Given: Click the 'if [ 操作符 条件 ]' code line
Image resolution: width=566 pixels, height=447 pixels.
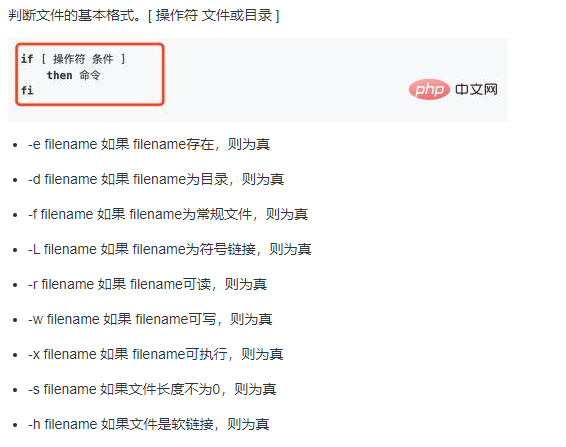Looking at the screenshot, I should click(x=73, y=58).
